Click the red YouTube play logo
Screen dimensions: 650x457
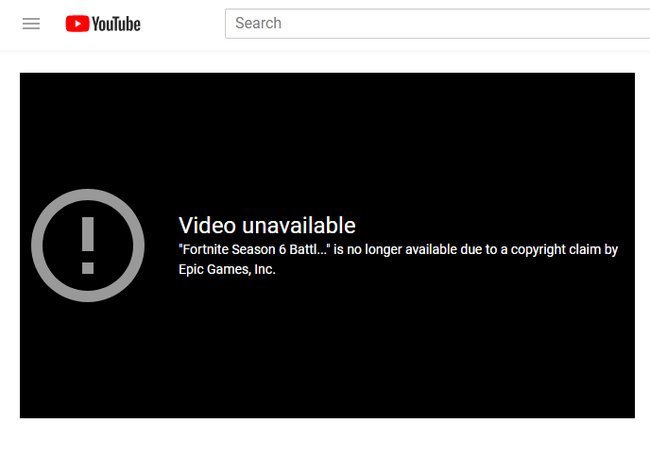click(x=77, y=24)
